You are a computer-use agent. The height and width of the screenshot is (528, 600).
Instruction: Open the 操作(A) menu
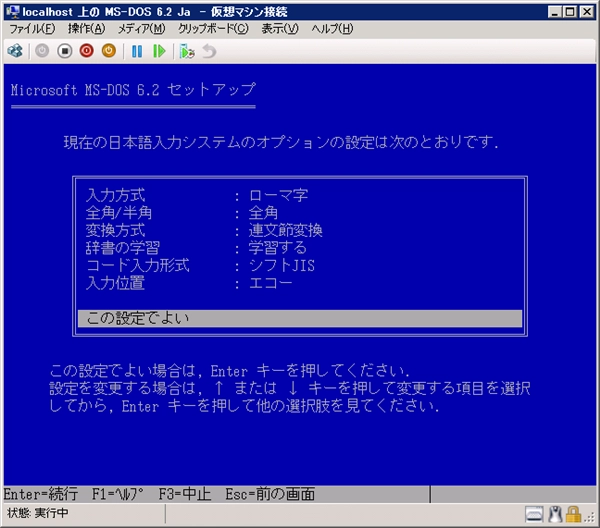point(86,29)
